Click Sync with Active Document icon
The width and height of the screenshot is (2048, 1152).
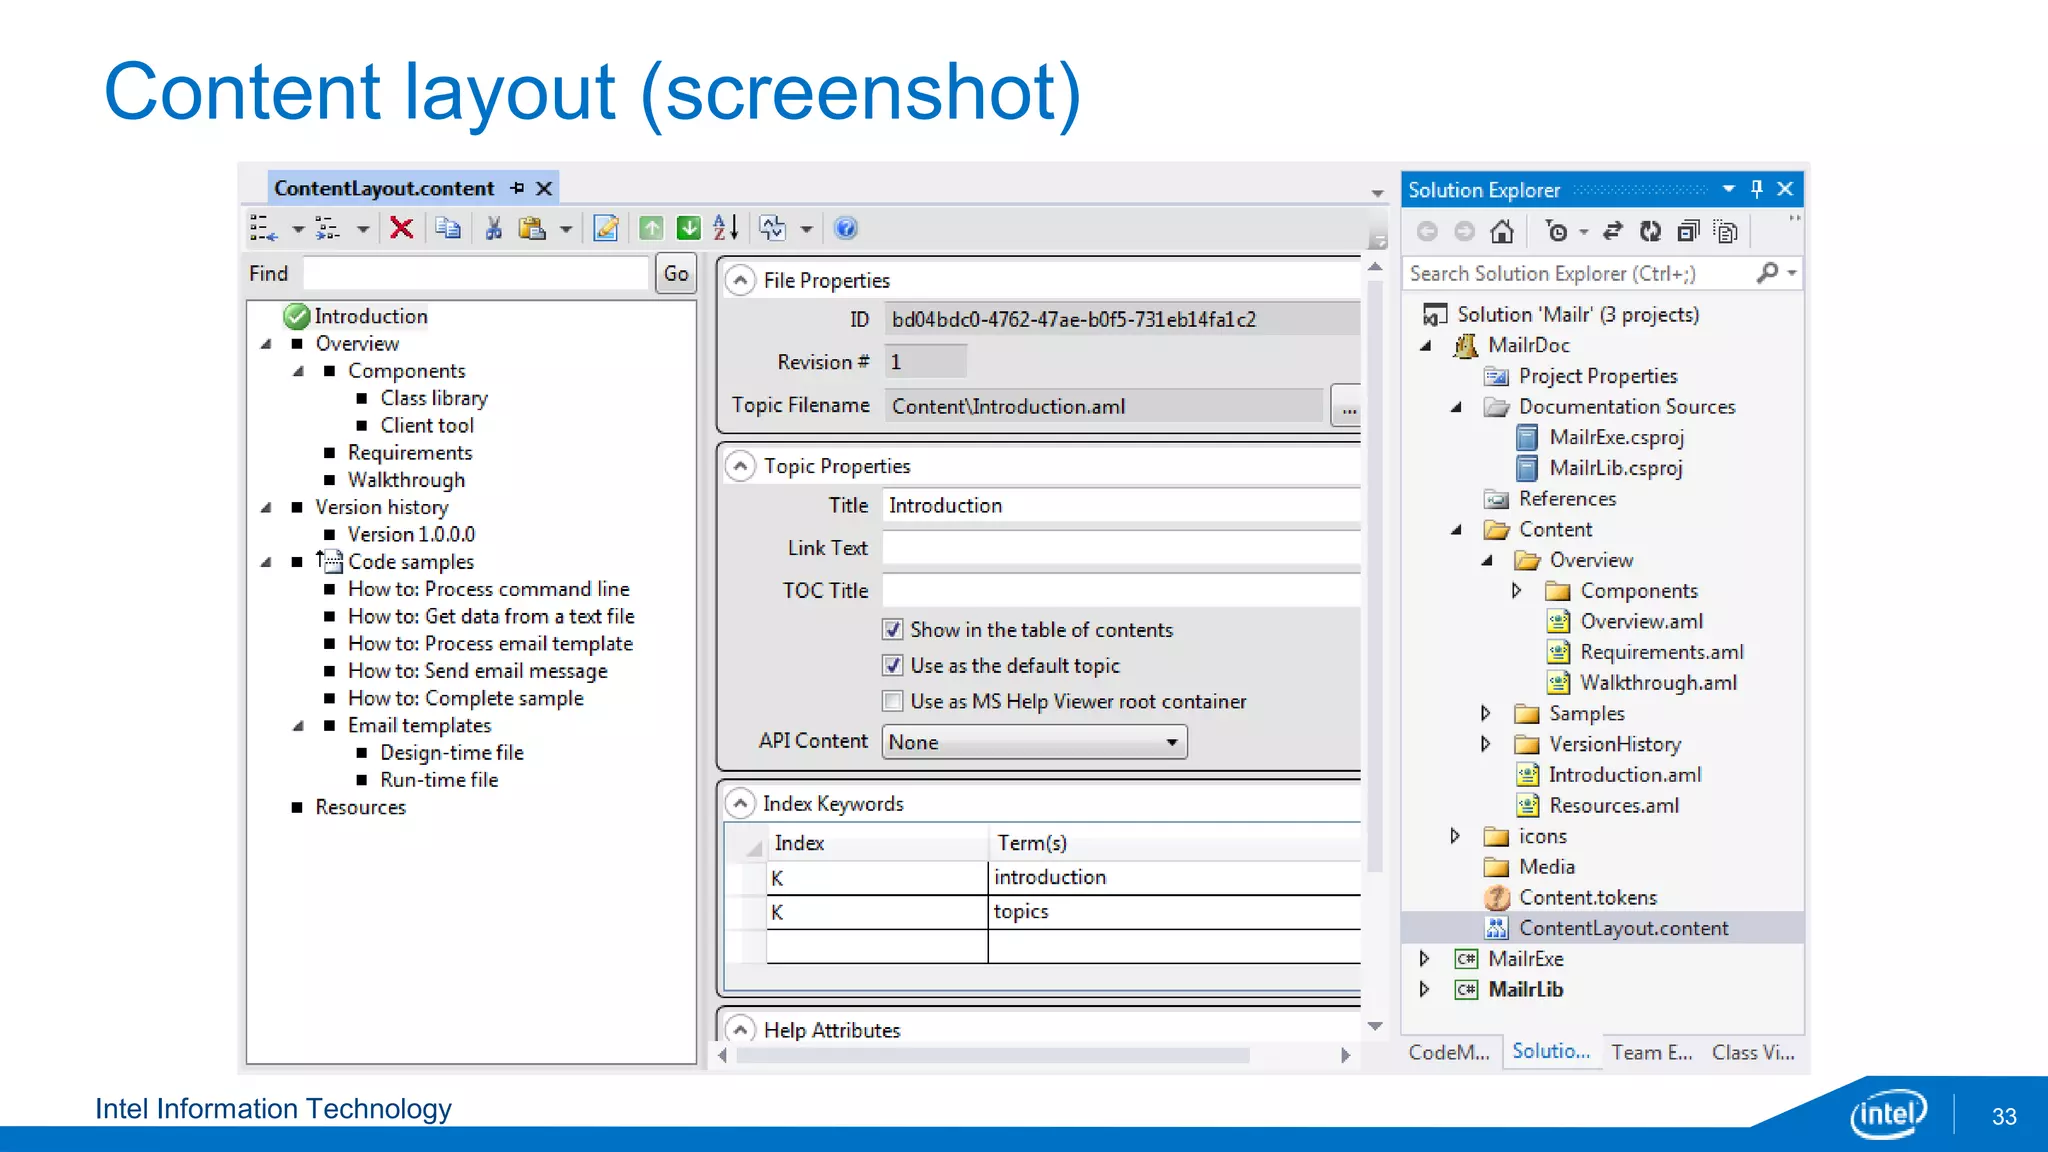pyautogui.click(x=1612, y=232)
